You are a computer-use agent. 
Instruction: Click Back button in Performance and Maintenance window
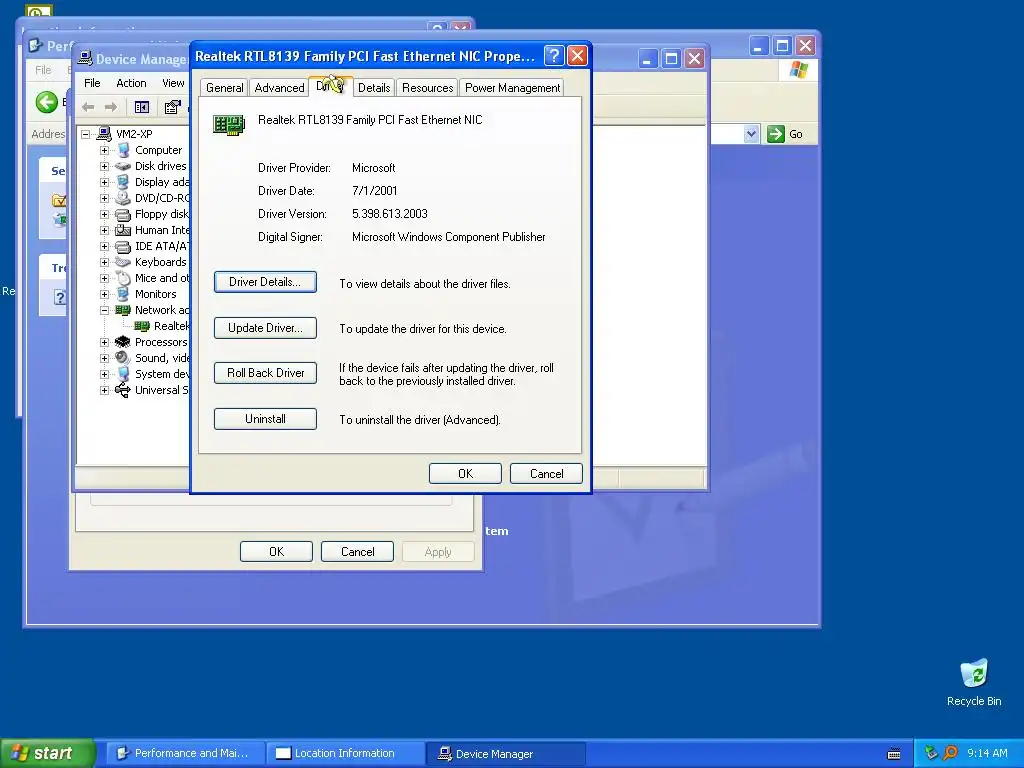coord(47,102)
